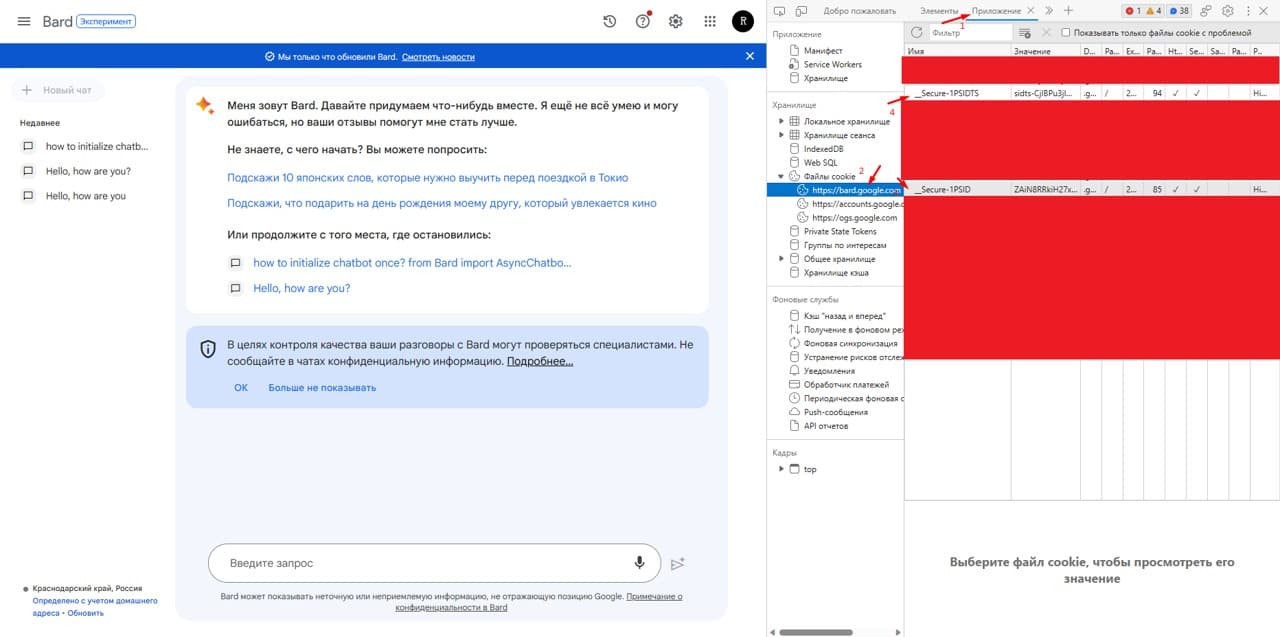Image resolution: width=1280 pixels, height=637 pixels.
Task: Open Хранилище кэша in the sidebar
Action: [x=836, y=273]
